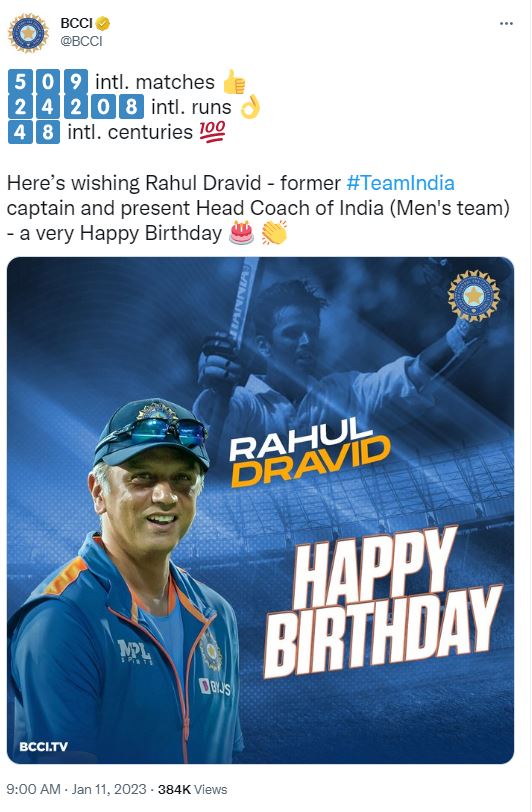This screenshot has height=812, width=532.
Task: Click the BCCI crest logo inside the image
Action: pyautogui.click(x=473, y=295)
